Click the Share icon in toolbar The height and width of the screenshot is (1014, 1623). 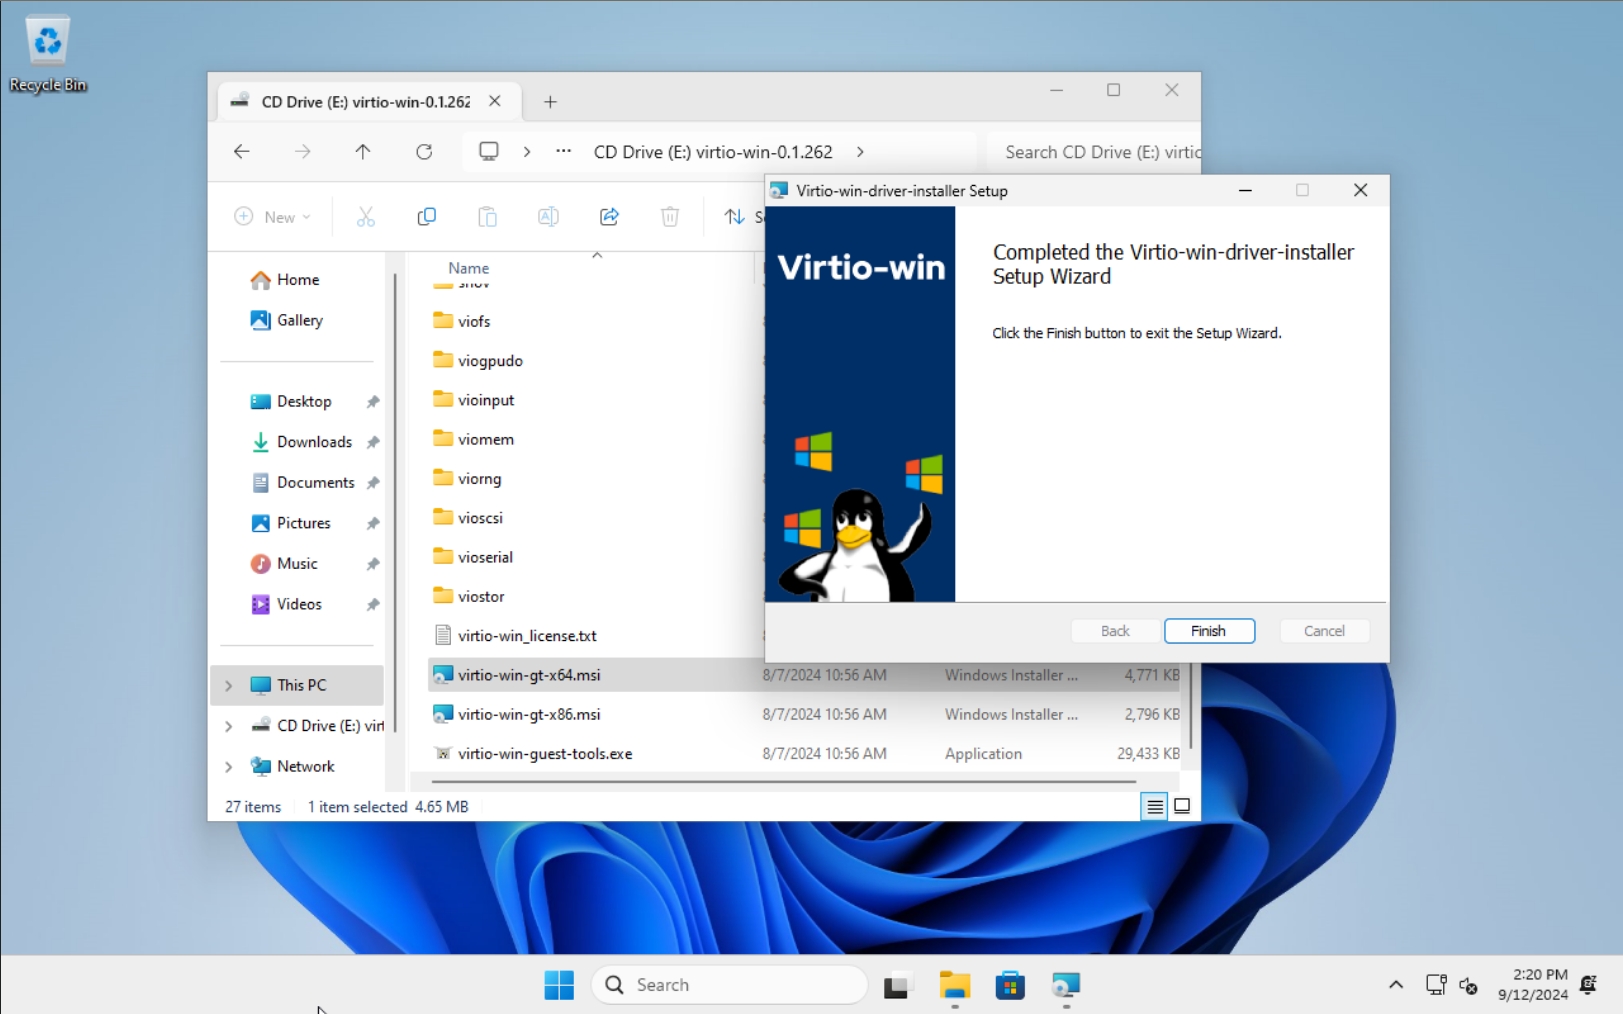609,217
